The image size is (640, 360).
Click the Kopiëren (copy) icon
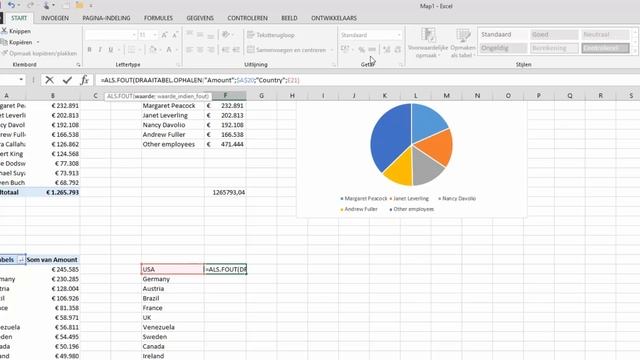(4, 42)
